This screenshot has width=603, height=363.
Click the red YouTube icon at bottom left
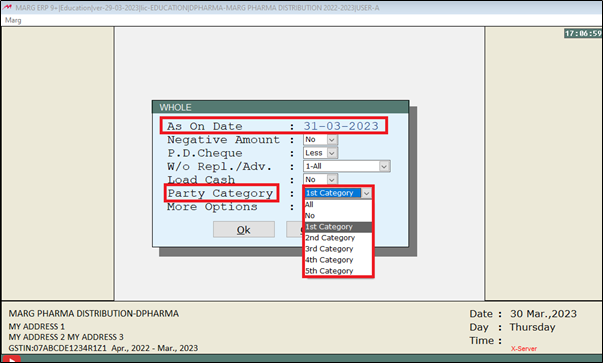pos(12,360)
